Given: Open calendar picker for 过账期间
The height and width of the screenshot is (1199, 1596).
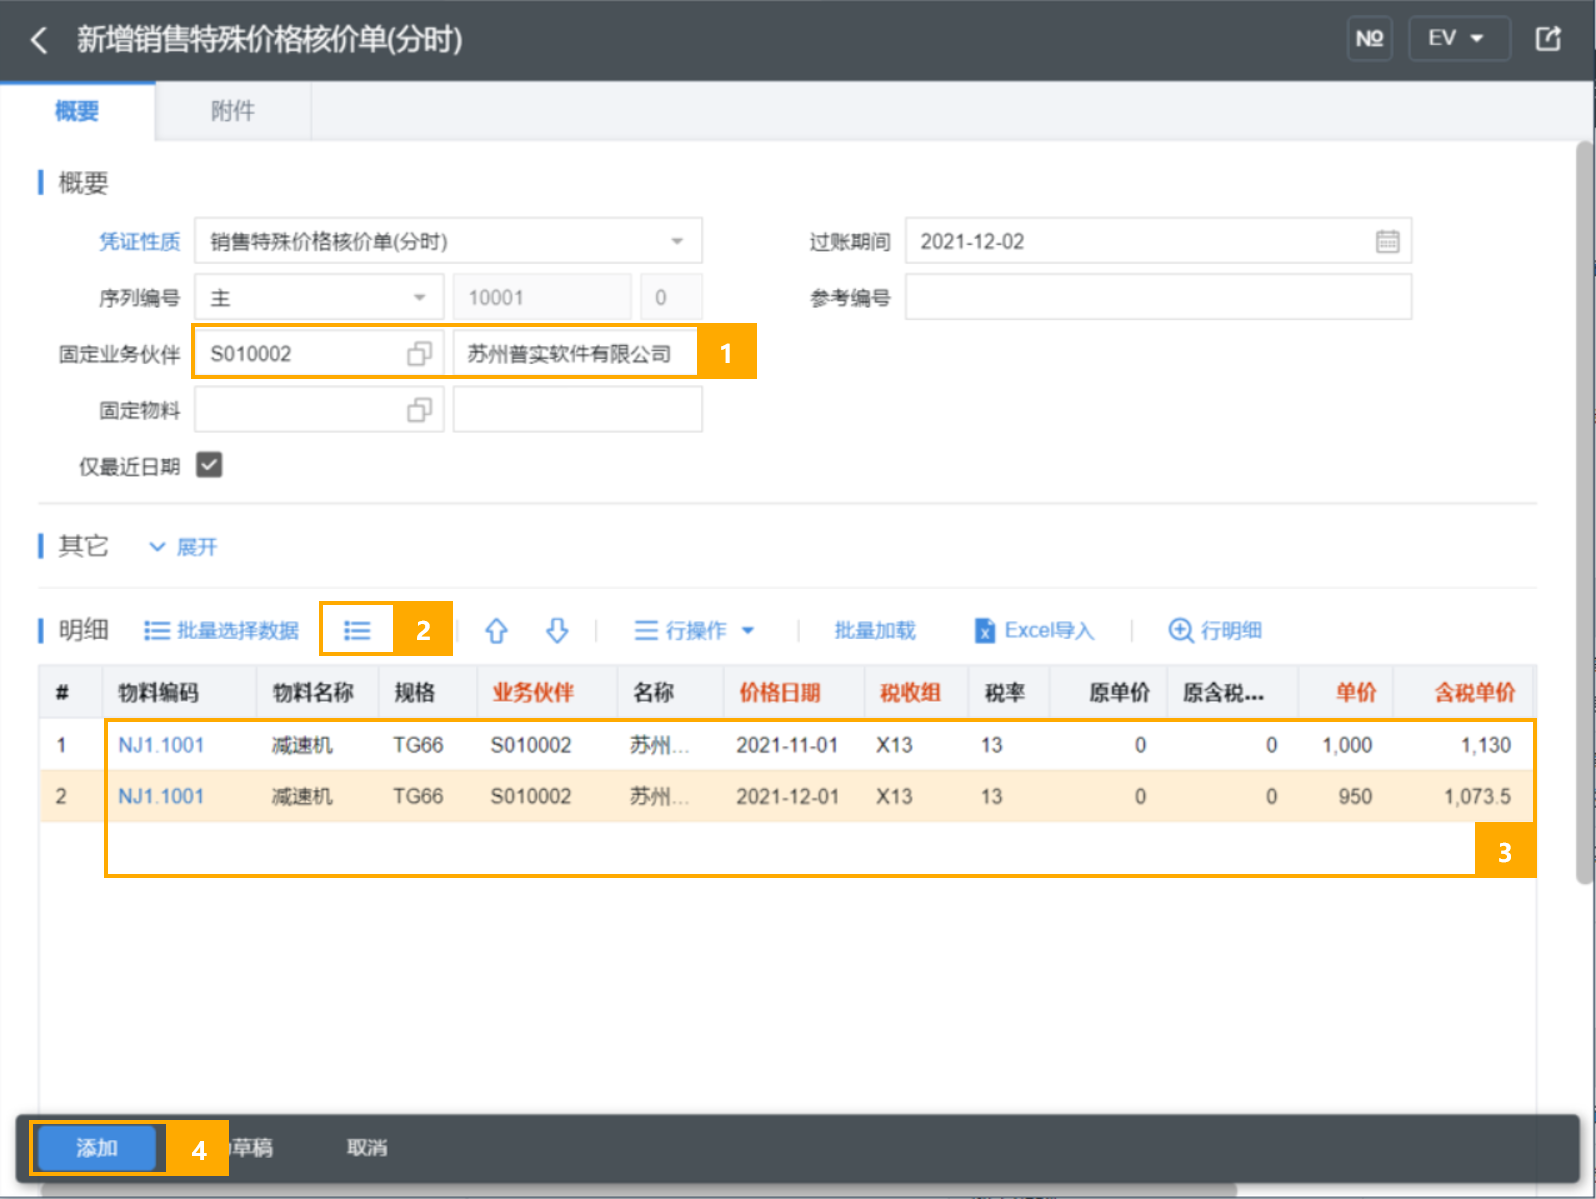Looking at the screenshot, I should (1387, 241).
